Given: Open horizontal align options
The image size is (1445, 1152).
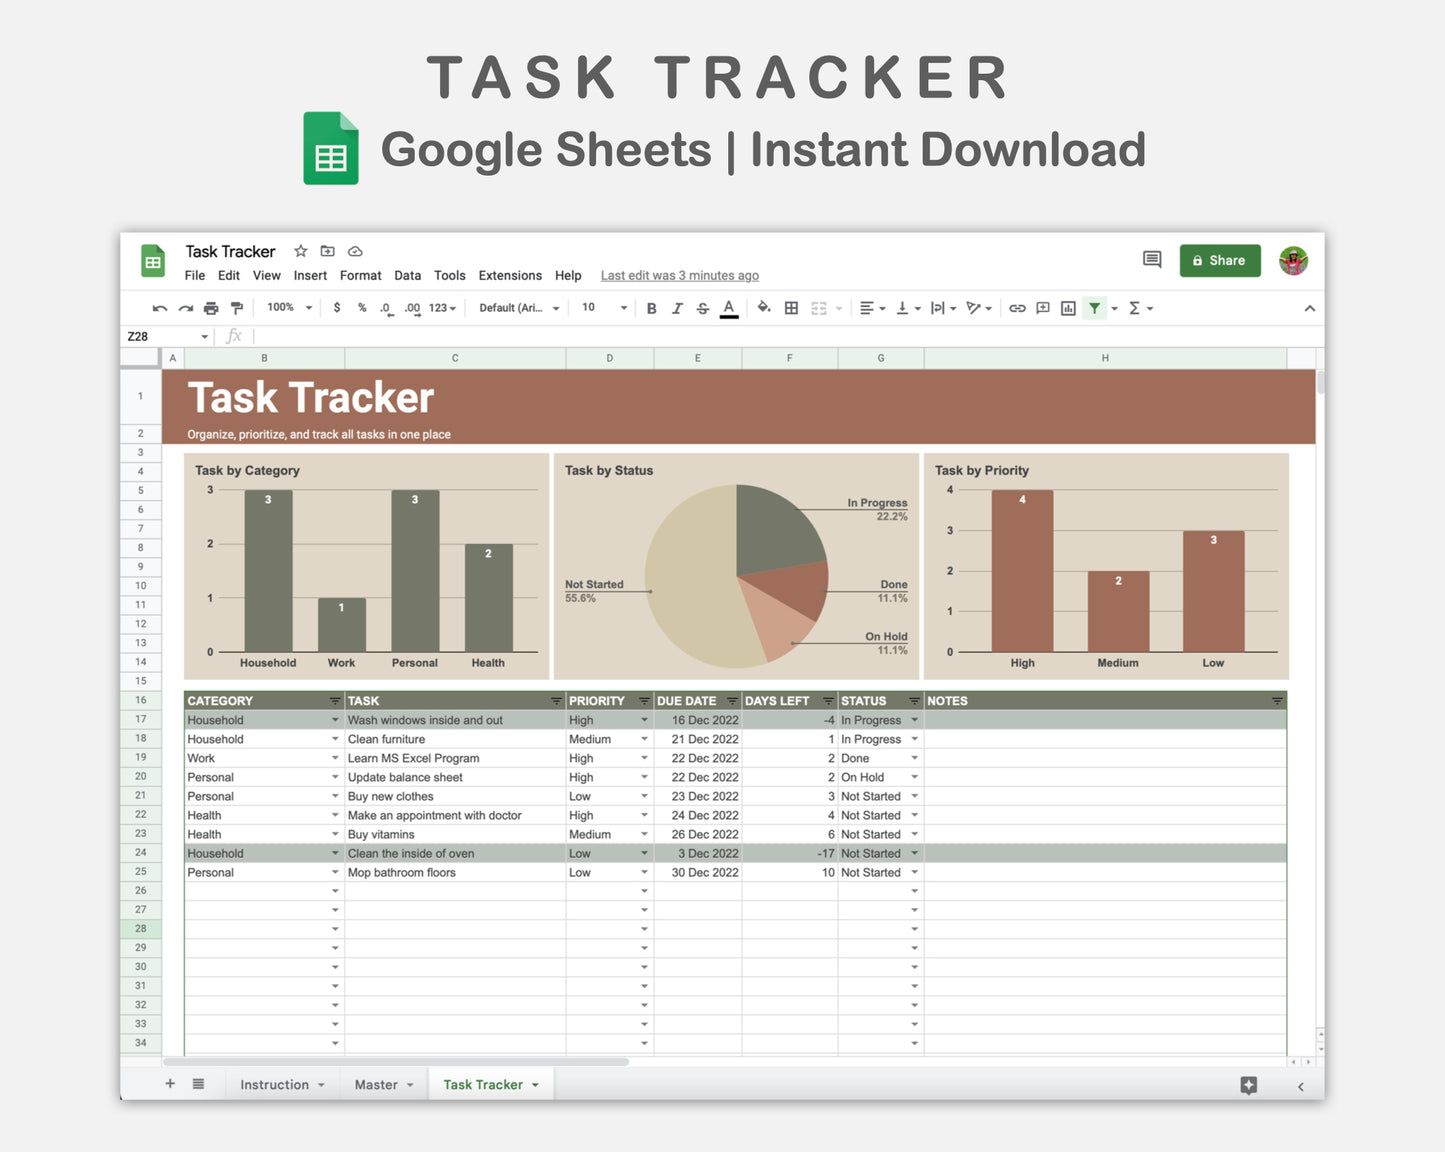Looking at the screenshot, I should (x=872, y=308).
